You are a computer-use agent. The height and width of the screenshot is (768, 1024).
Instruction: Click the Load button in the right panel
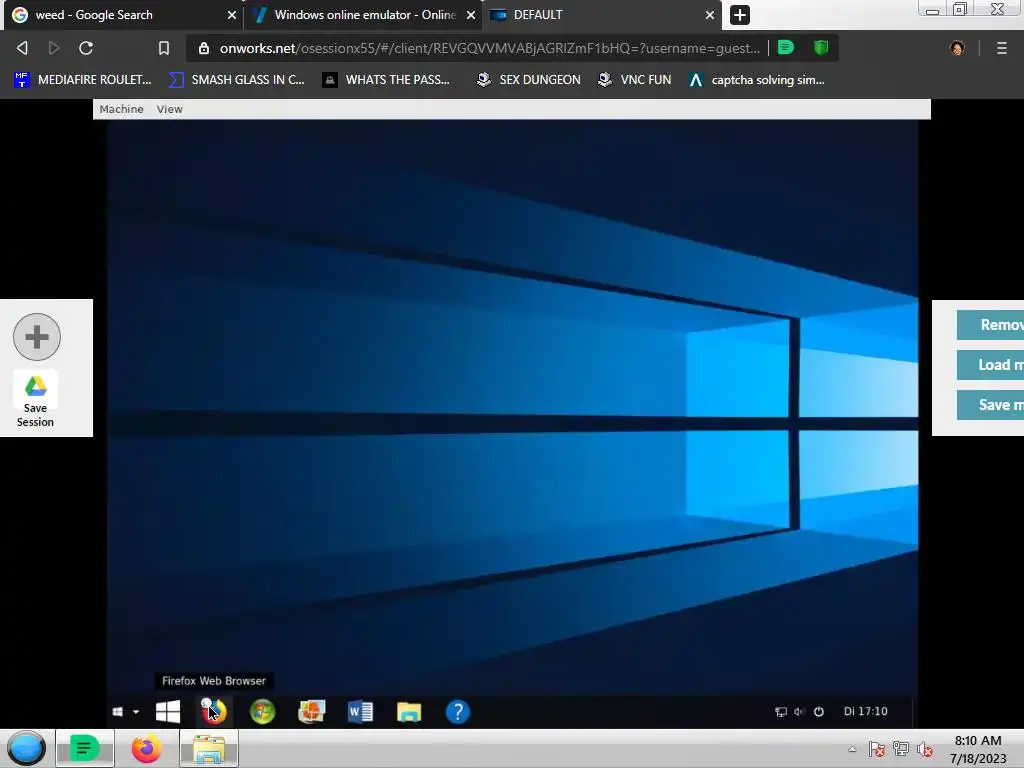click(x=991, y=364)
